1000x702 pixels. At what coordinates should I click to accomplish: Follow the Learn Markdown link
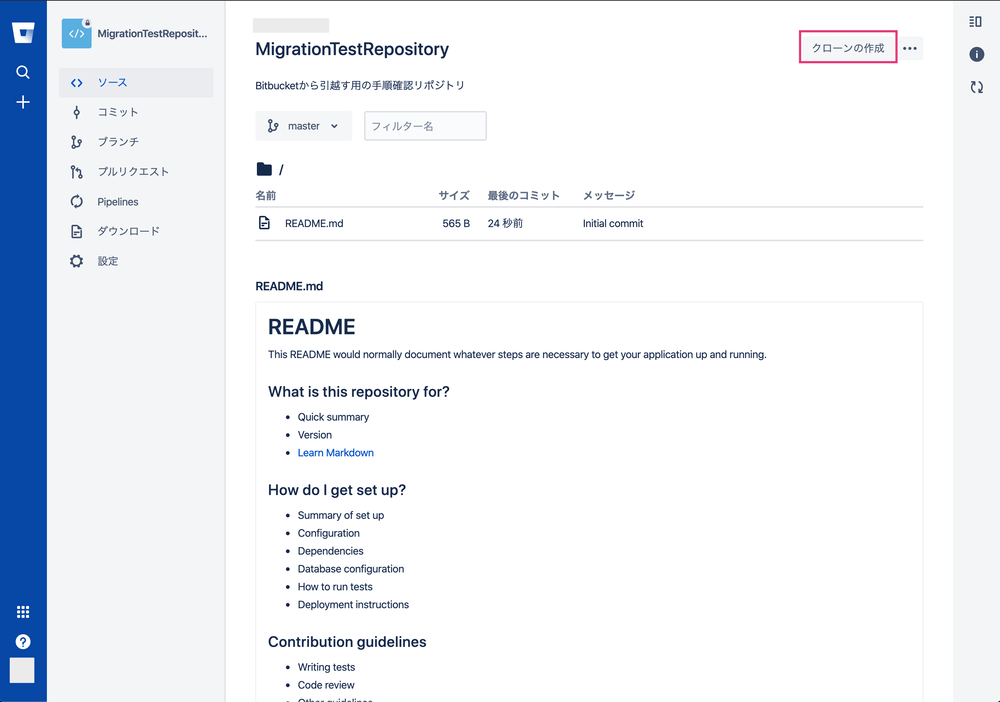click(x=335, y=453)
